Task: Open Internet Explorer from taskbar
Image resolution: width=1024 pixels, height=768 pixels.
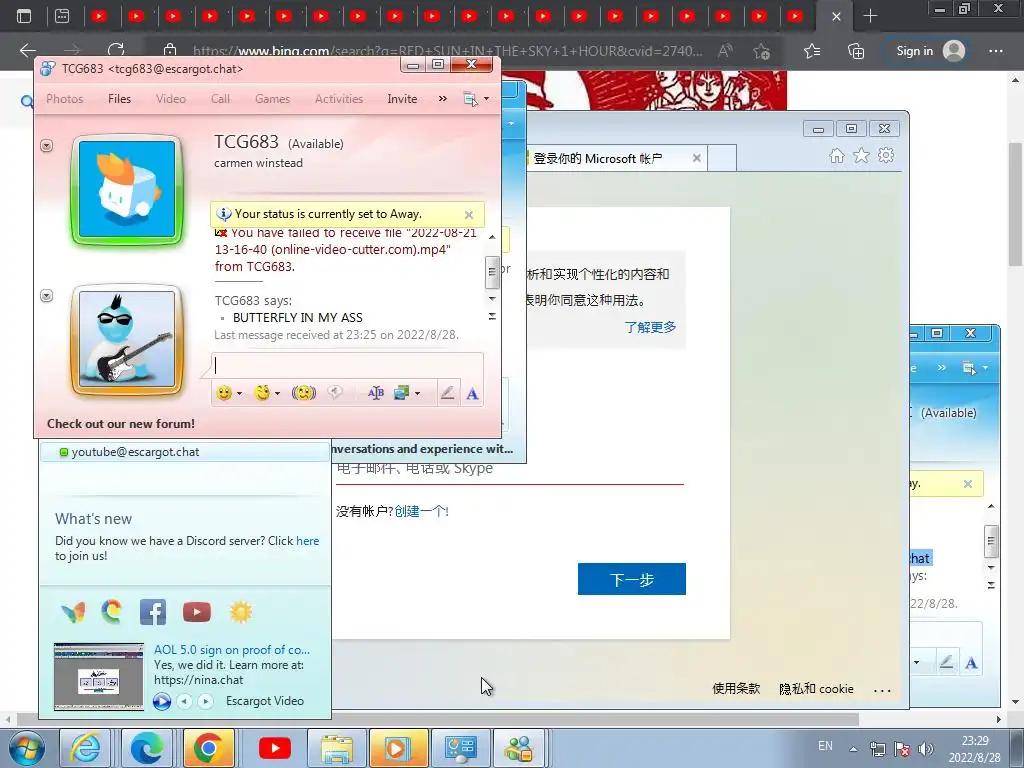Action: 87,748
